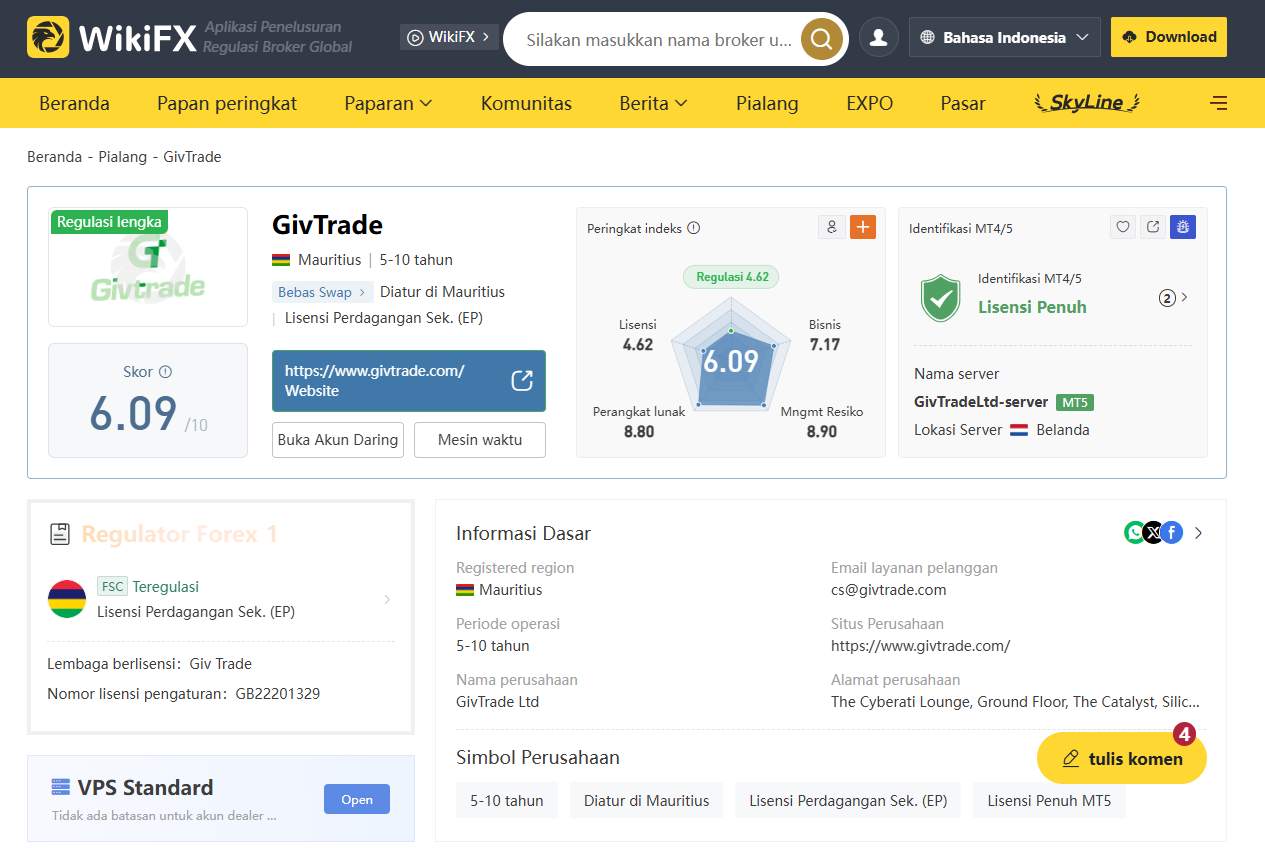Click the blue security alert icon
This screenshot has width=1265, height=859.
1183,227
